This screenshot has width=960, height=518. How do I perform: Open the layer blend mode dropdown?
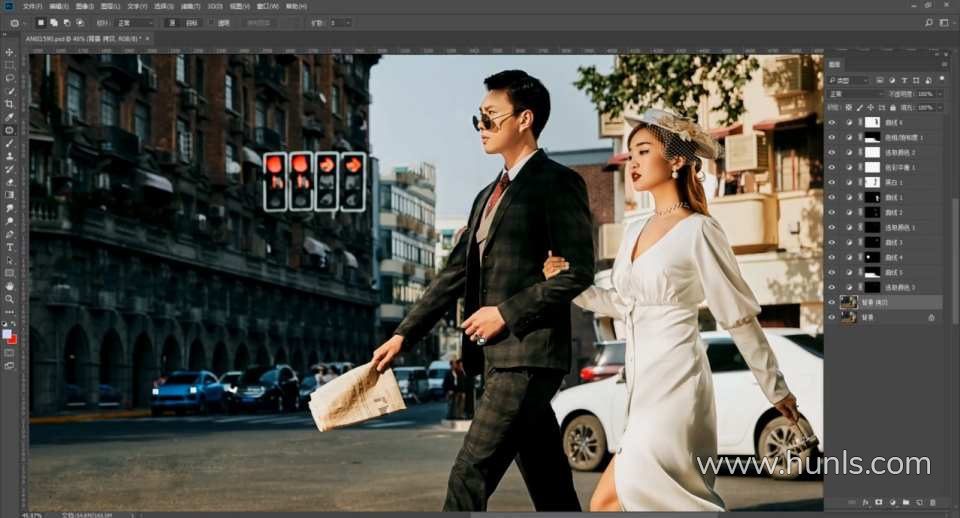click(855, 94)
